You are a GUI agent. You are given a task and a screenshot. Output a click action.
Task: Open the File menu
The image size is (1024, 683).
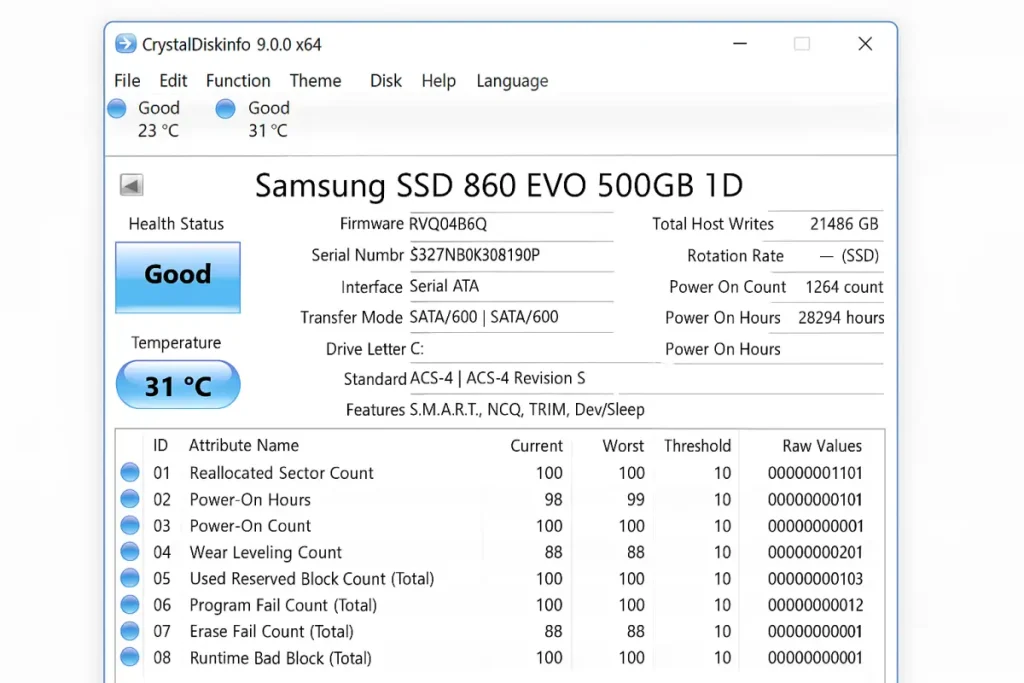coord(127,81)
